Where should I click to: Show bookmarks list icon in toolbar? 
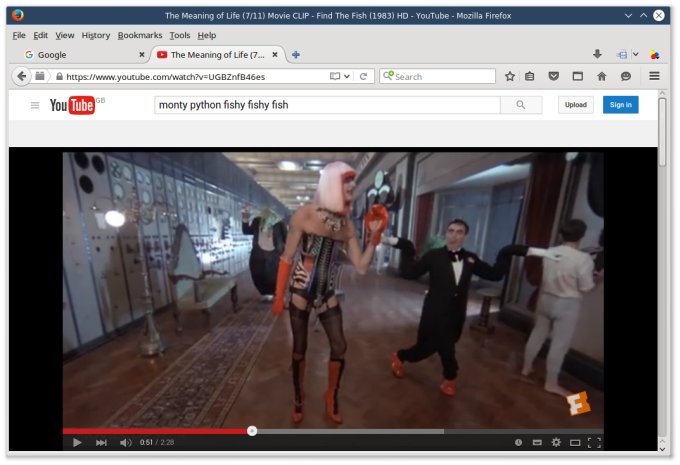tap(530, 76)
